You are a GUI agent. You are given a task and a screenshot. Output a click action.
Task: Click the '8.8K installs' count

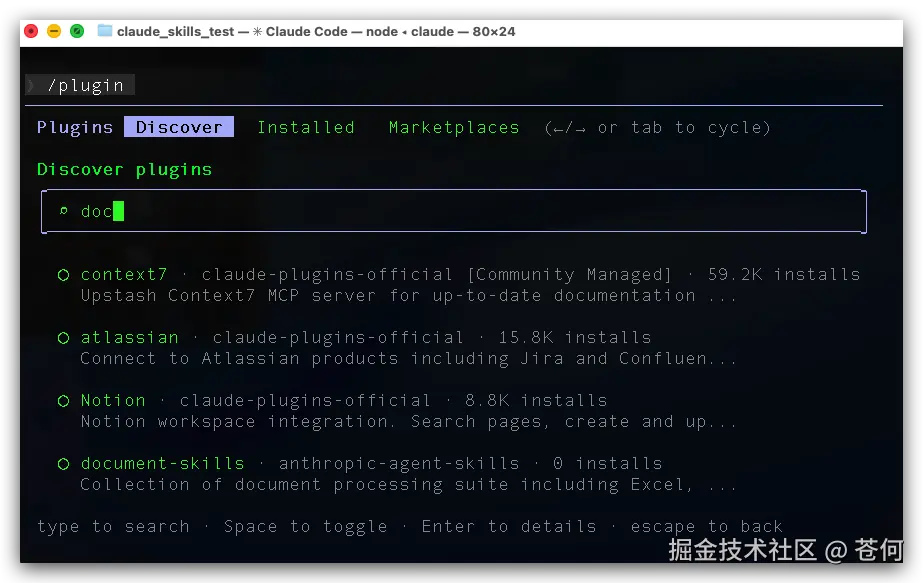coord(536,400)
